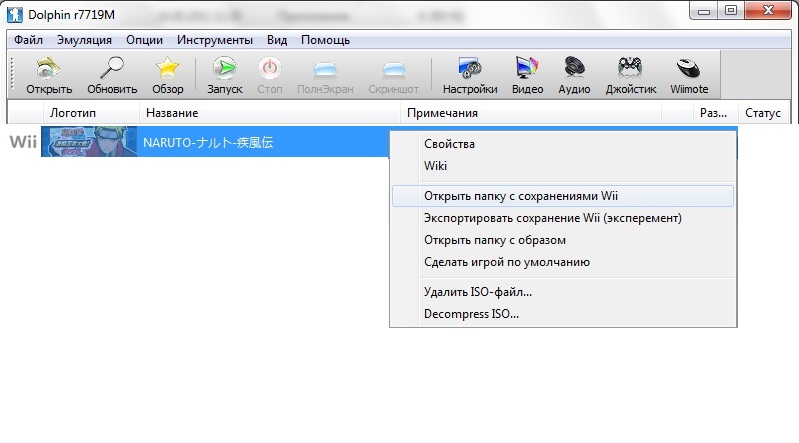Select Экспортировать сохранение Wii (эксперемент)

coord(563,218)
